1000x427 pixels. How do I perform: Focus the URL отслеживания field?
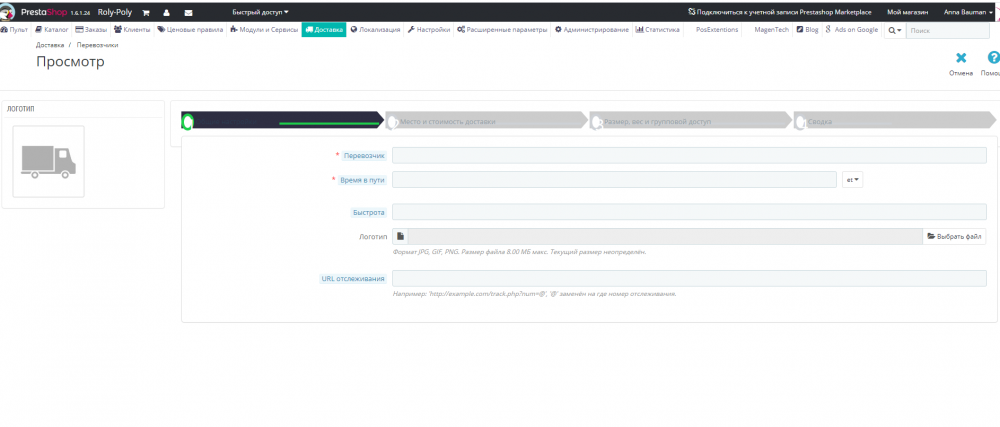tap(689, 279)
